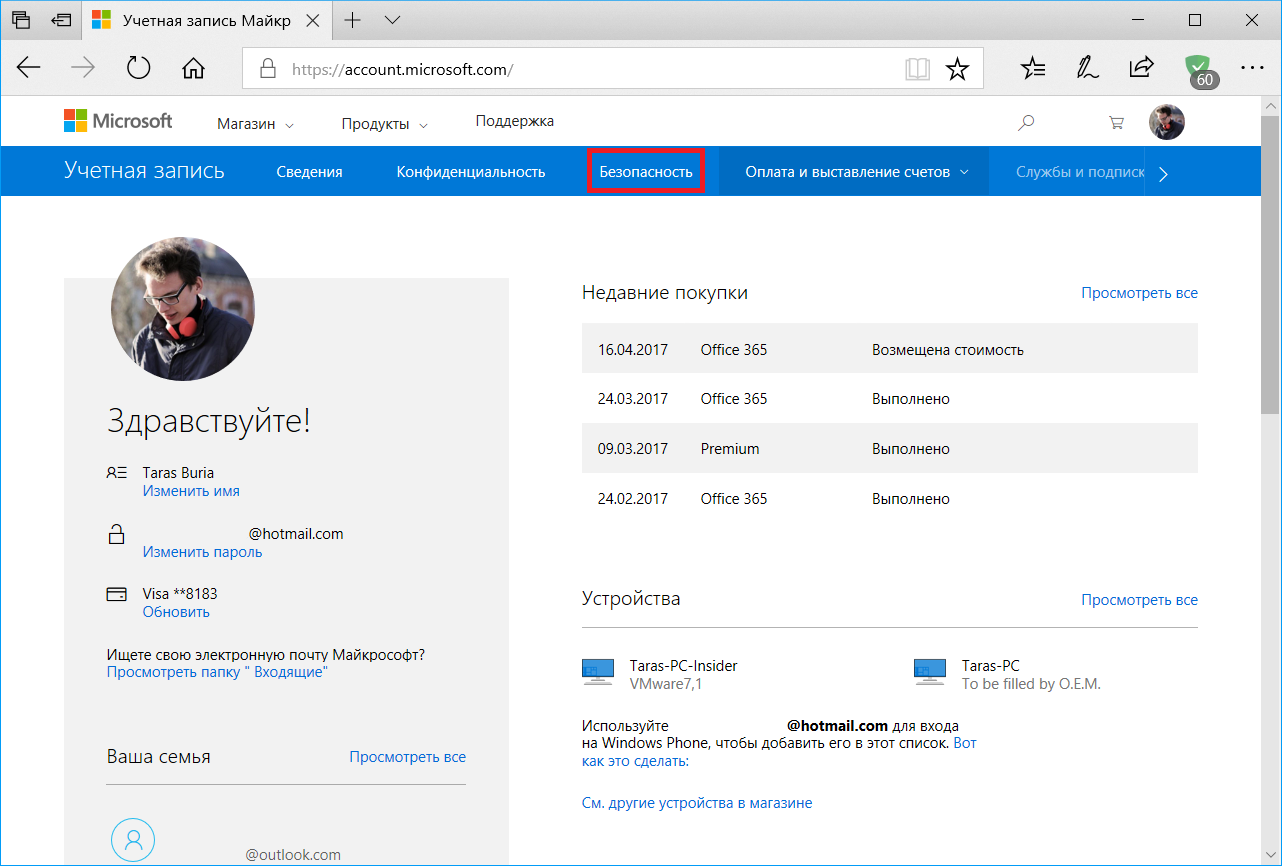
Task: Open the Edge more options menu
Action: tap(1252, 68)
